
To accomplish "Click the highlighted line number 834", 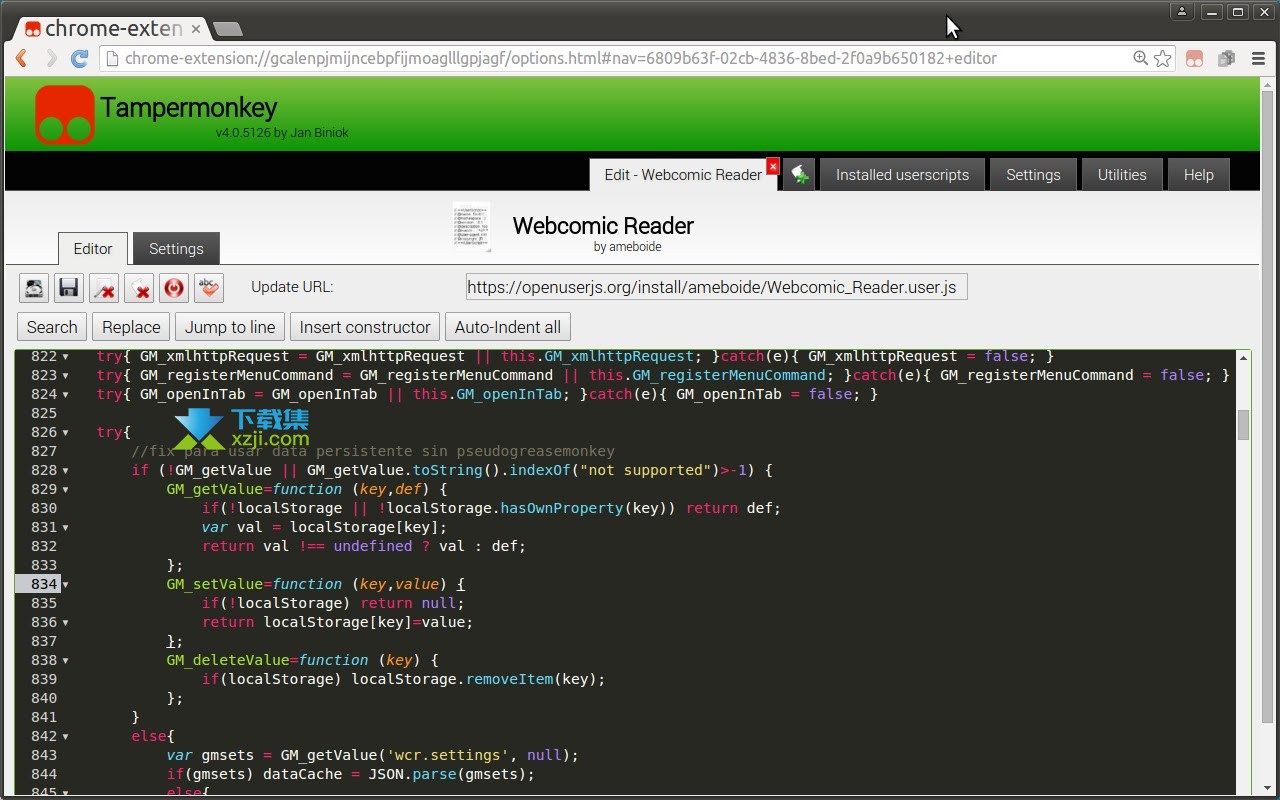I will point(43,584).
